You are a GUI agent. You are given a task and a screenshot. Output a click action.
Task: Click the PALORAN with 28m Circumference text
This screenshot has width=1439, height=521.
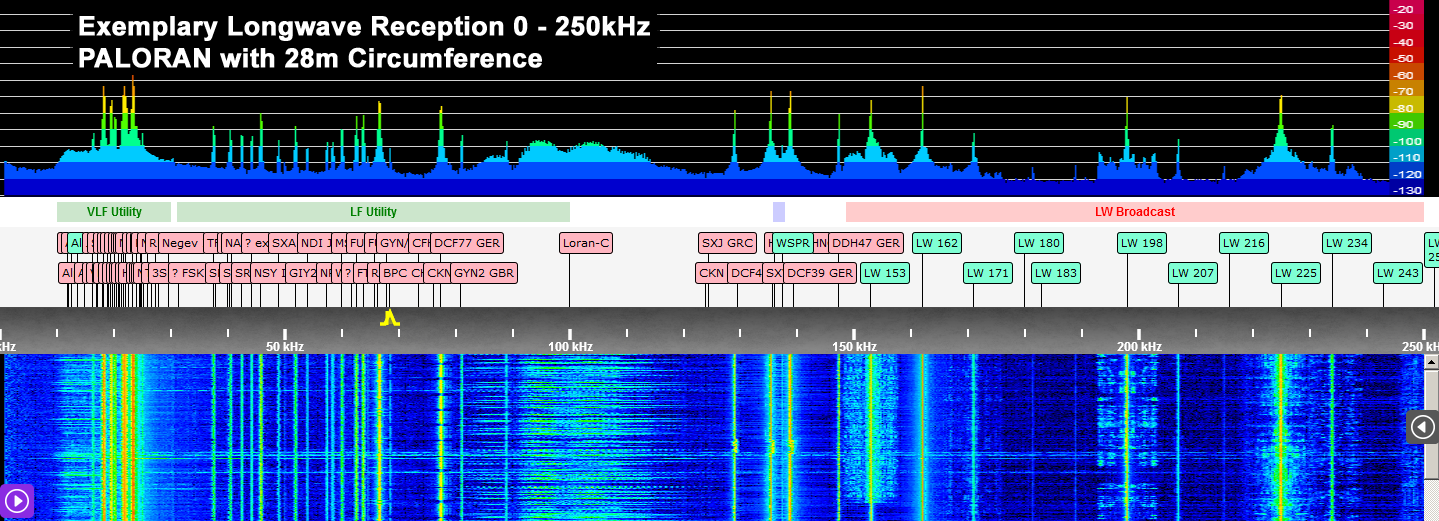(x=311, y=58)
